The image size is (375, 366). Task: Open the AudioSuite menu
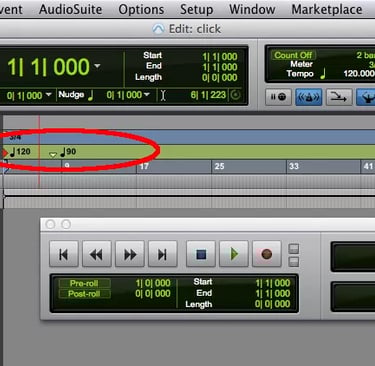(x=70, y=9)
